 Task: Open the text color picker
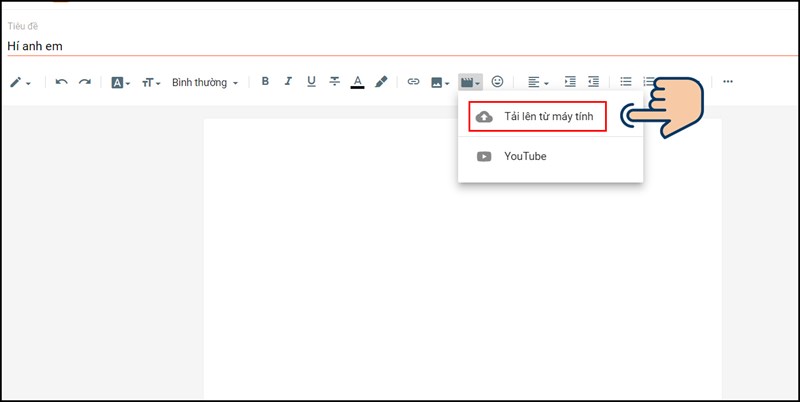(x=358, y=82)
